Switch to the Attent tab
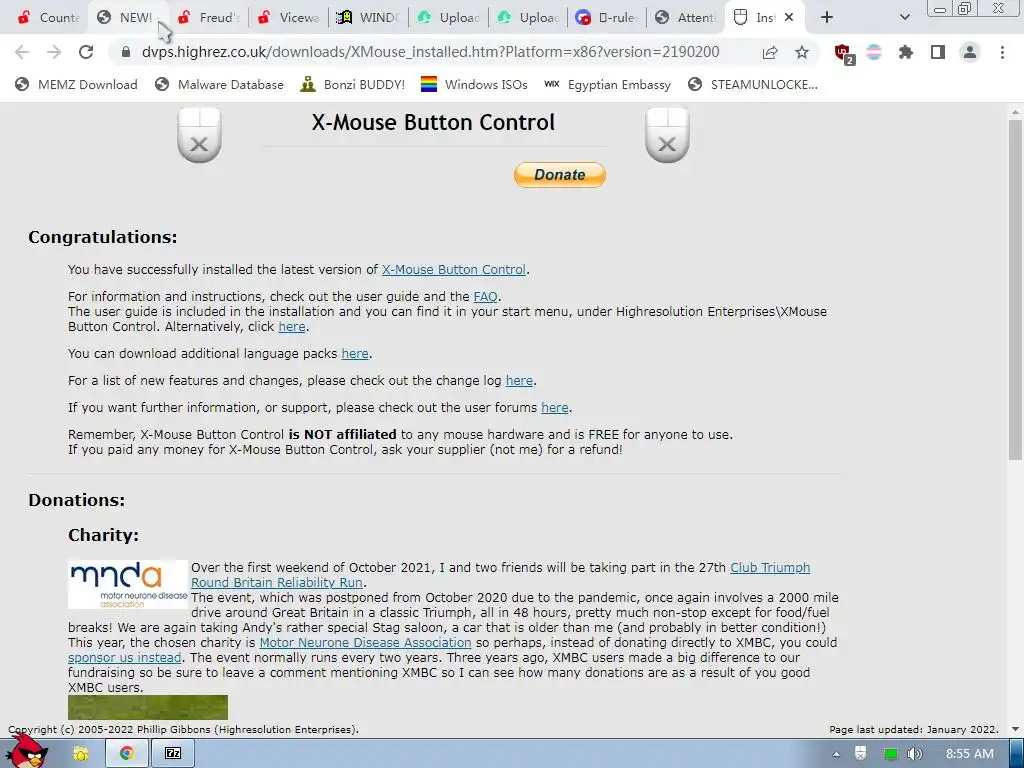The height and width of the screenshot is (768, 1024). pyautogui.click(x=686, y=18)
